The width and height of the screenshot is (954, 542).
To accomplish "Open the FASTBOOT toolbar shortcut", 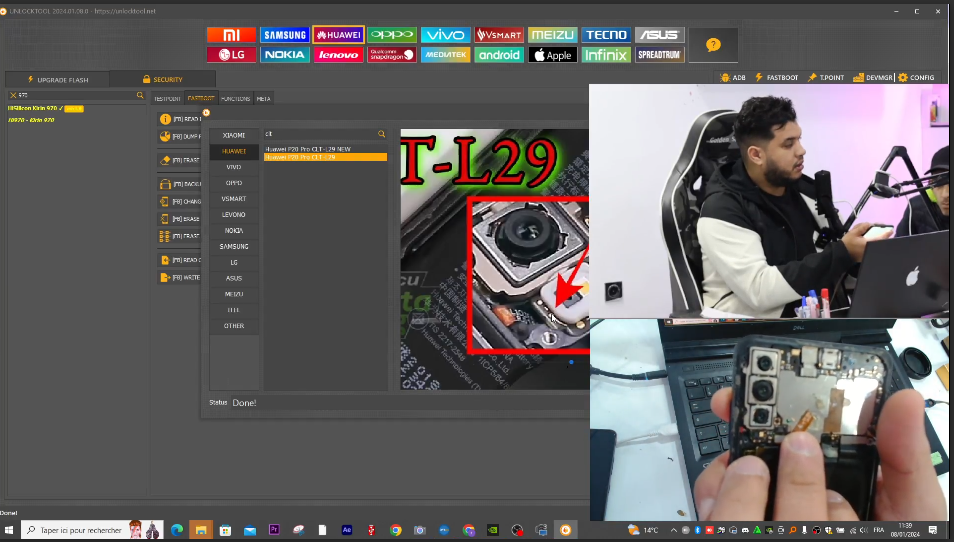I will point(777,77).
